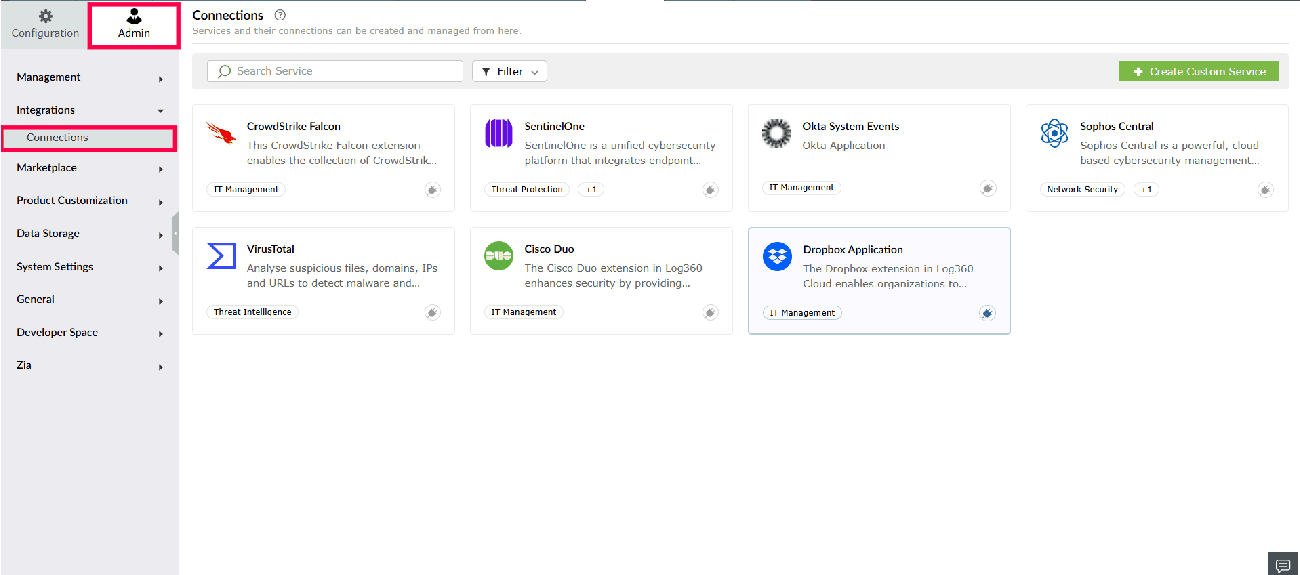Click Threat Intelligence tag on VirusTotal card
This screenshot has width=1300, height=575.
(x=252, y=312)
